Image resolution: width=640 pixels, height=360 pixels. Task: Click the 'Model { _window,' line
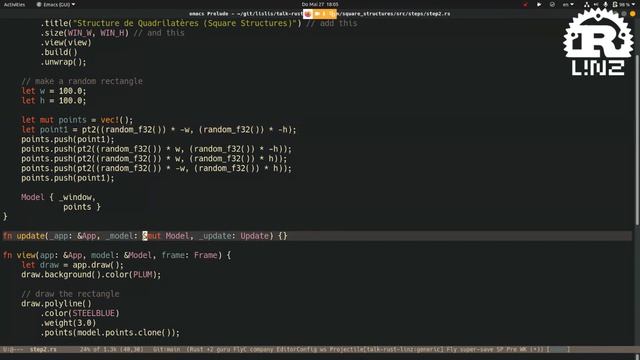[x=58, y=198]
